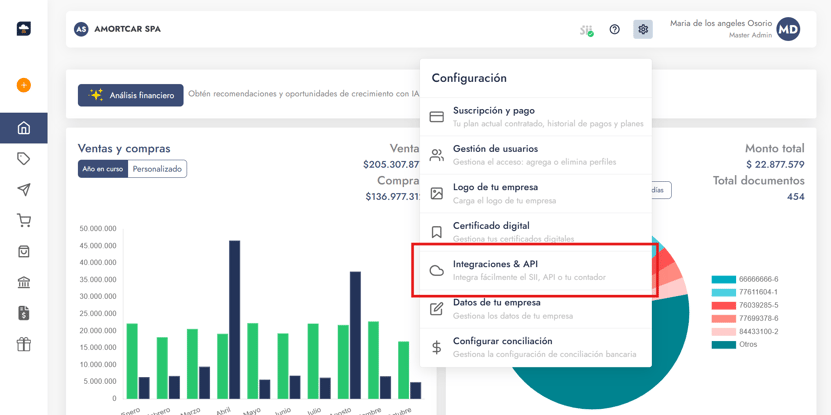The height and width of the screenshot is (415, 831).
Task: Open the help question mark icon
Action: pos(614,30)
